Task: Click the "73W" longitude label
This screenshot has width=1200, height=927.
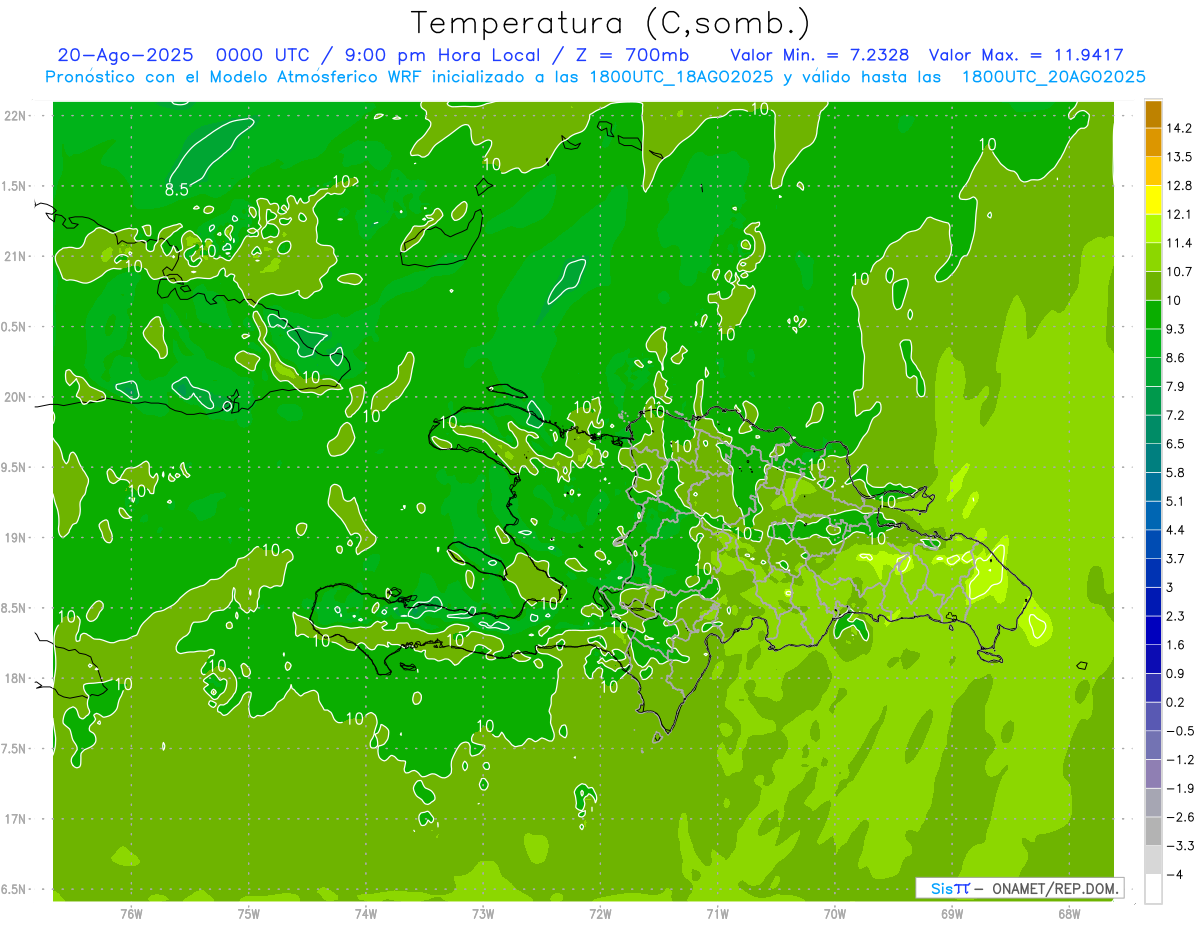Action: 483,913
